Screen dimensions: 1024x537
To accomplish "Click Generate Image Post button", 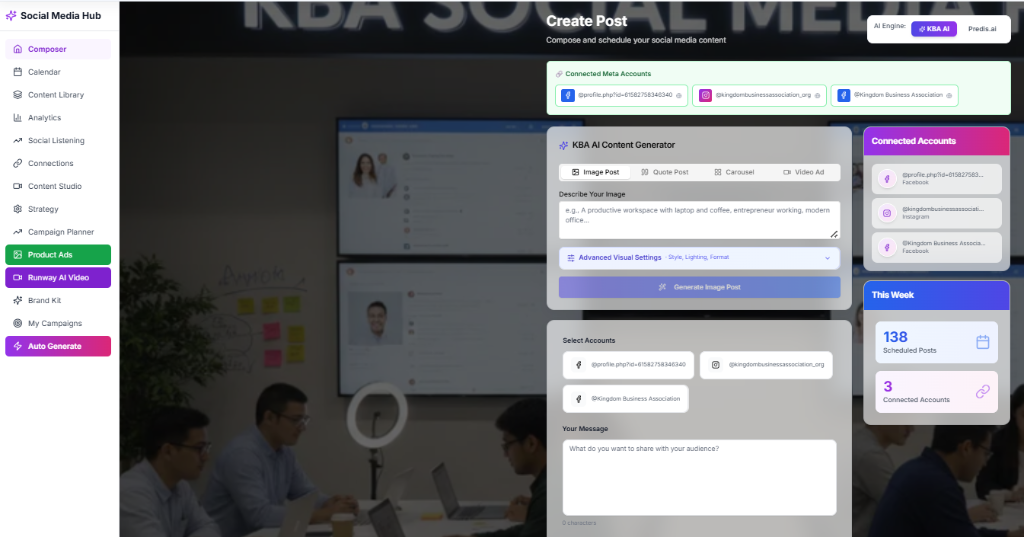I will pyautogui.click(x=699, y=287).
